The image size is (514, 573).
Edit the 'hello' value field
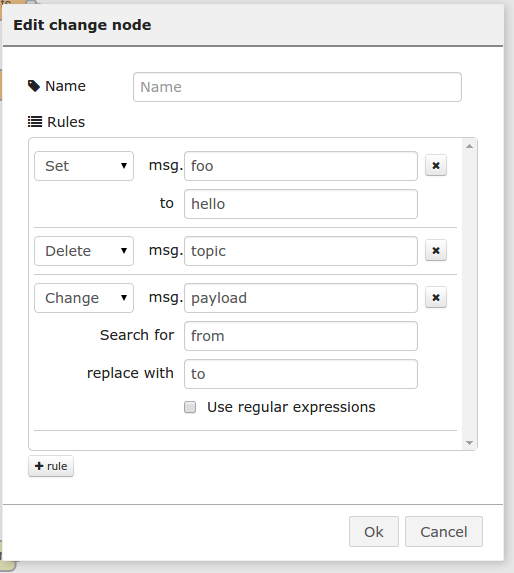click(301, 204)
